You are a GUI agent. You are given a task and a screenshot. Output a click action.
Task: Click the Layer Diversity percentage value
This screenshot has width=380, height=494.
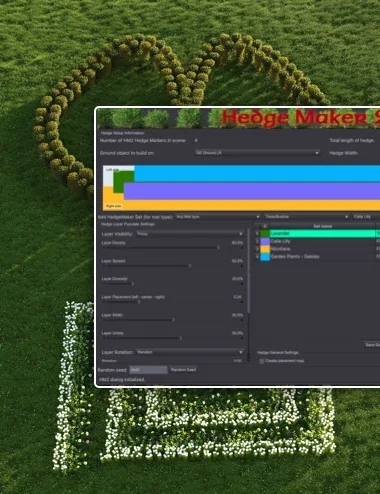pyautogui.click(x=237, y=279)
